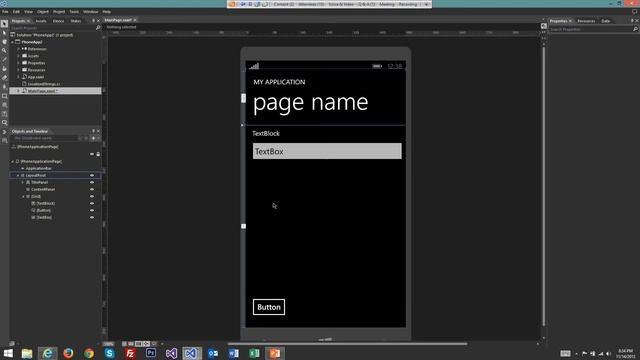Open the Object menu
This screenshot has height=360, width=640.
(43, 12)
